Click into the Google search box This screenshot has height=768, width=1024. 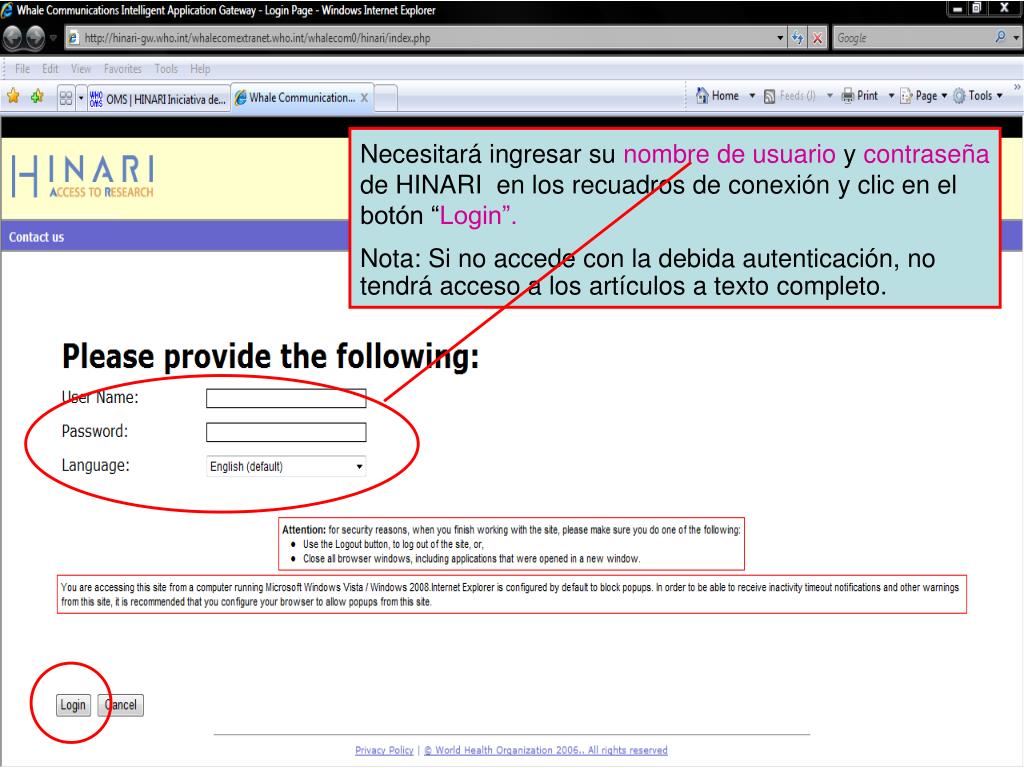912,38
